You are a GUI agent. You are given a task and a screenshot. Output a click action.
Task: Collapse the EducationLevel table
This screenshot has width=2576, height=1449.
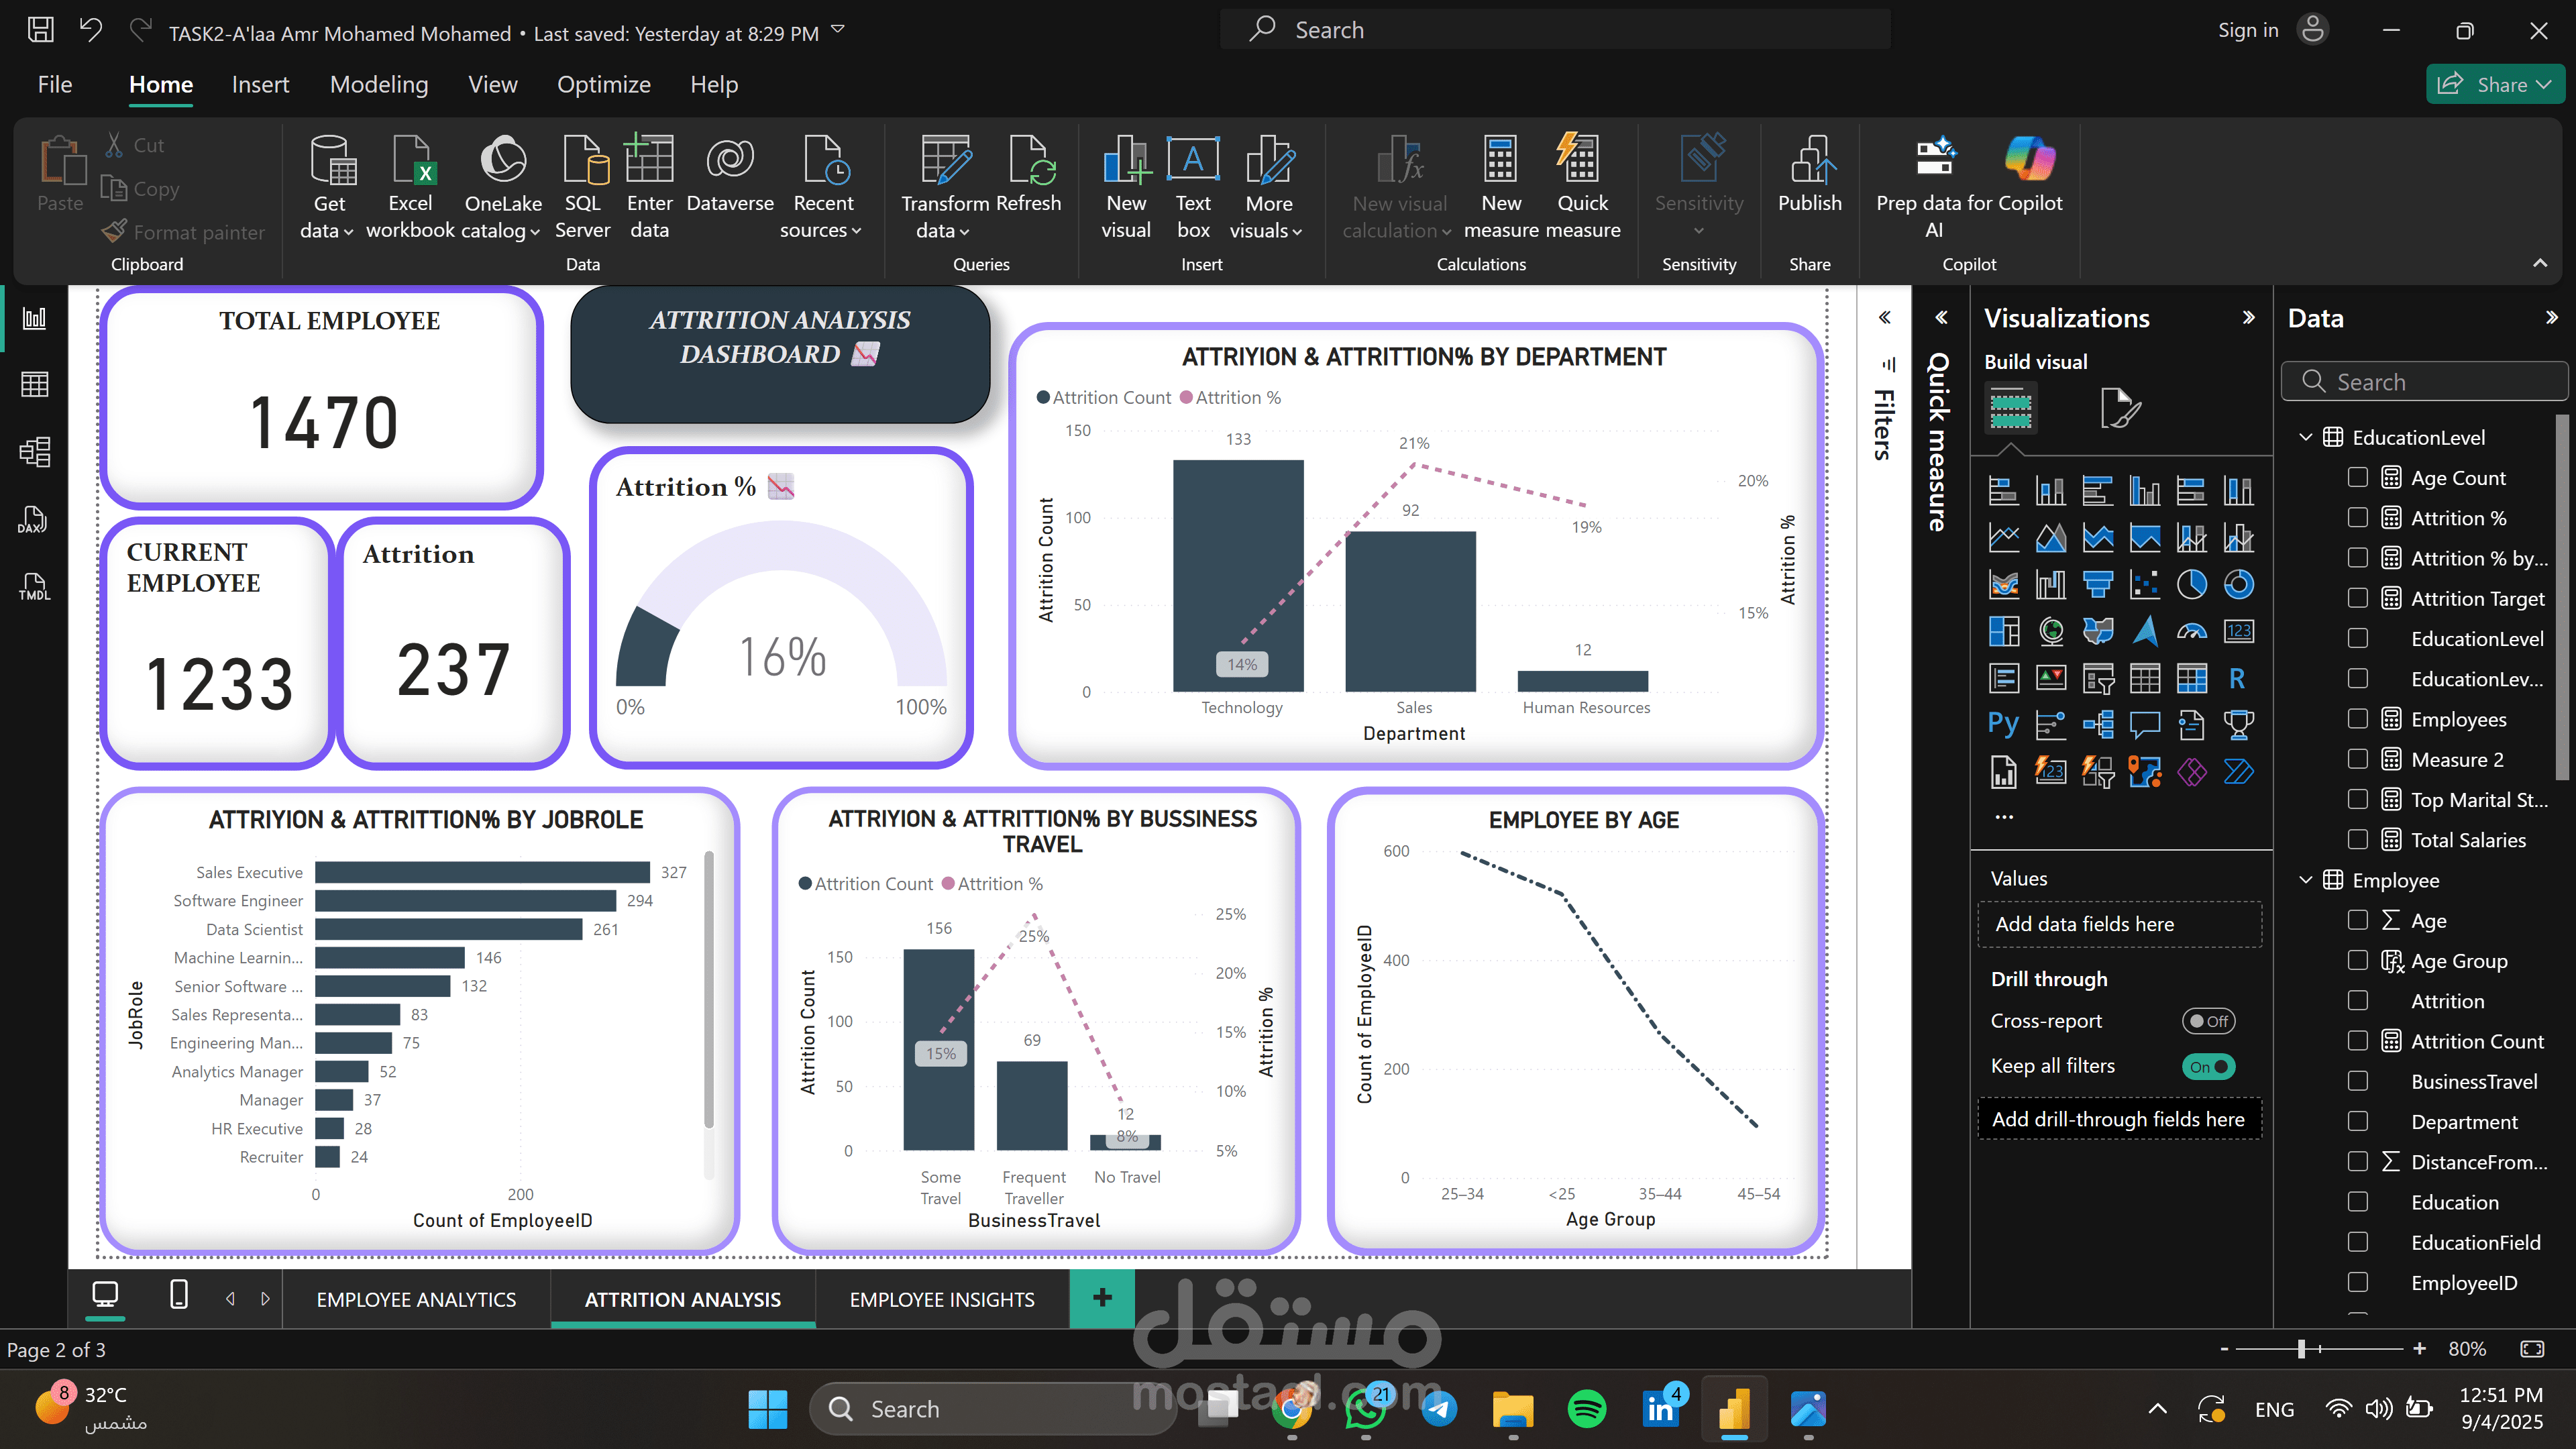point(2306,437)
